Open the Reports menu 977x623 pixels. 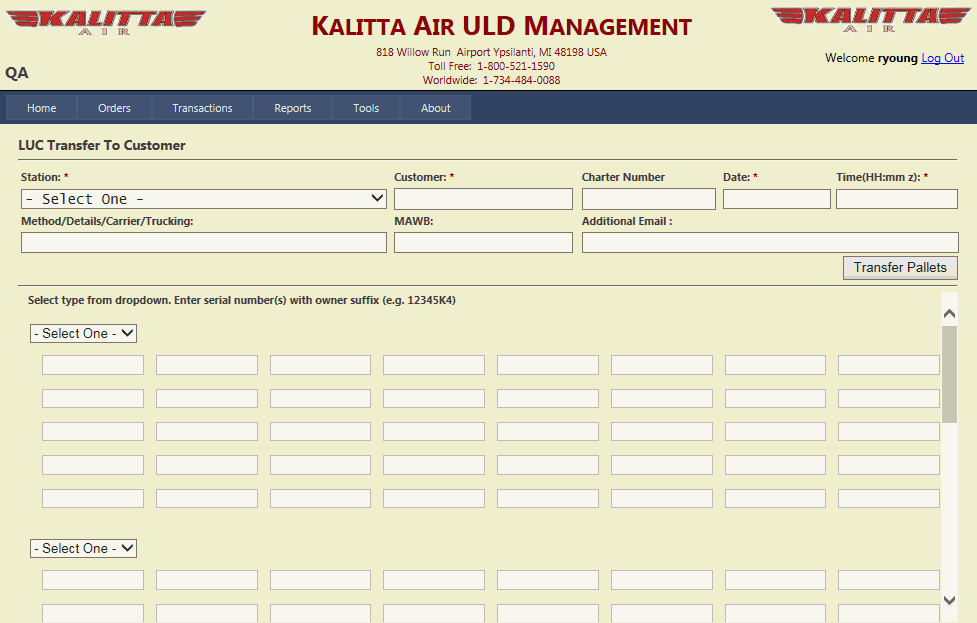point(293,108)
